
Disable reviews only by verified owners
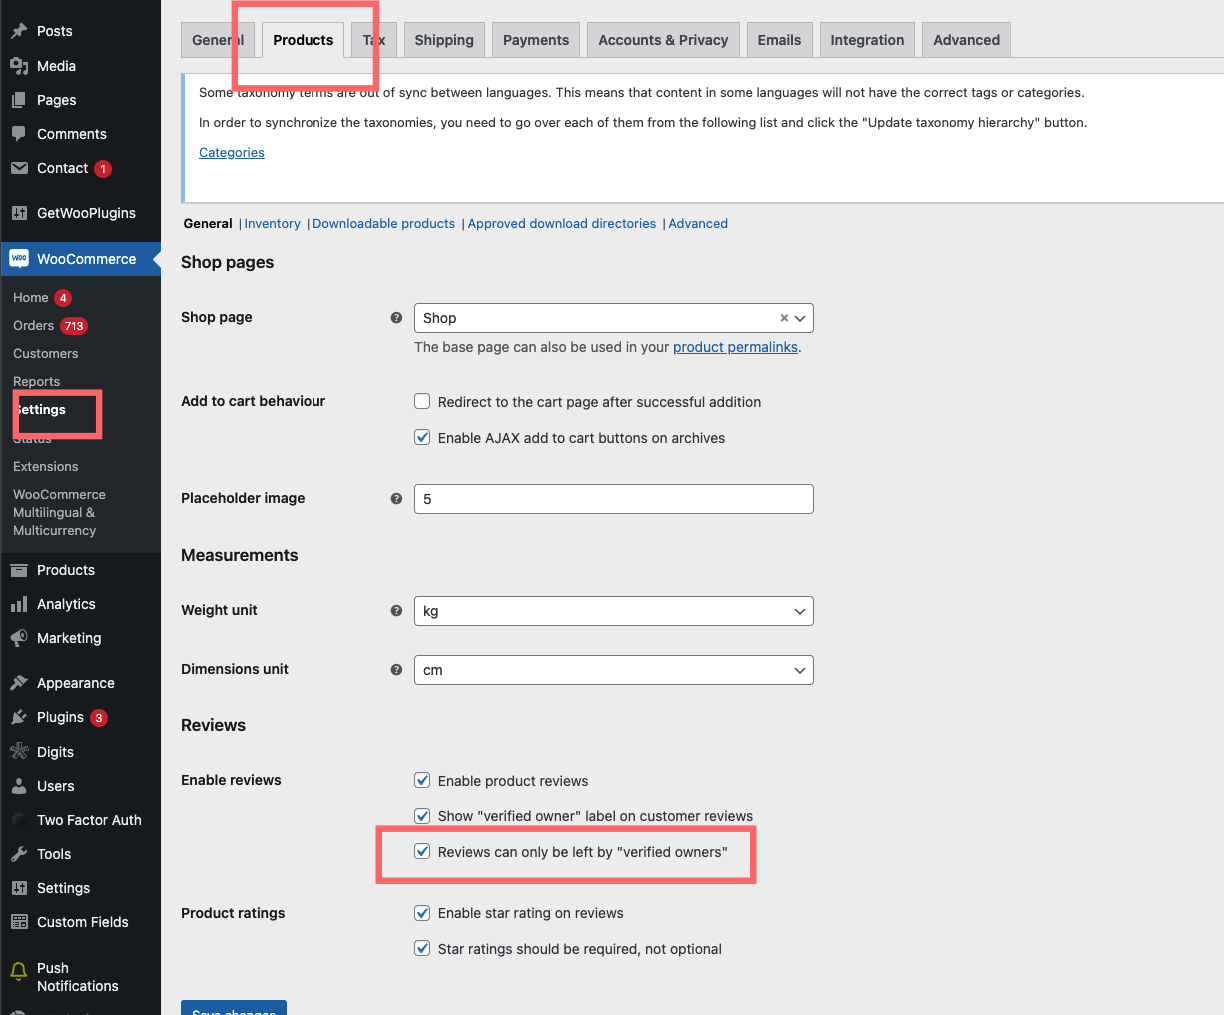coord(422,852)
